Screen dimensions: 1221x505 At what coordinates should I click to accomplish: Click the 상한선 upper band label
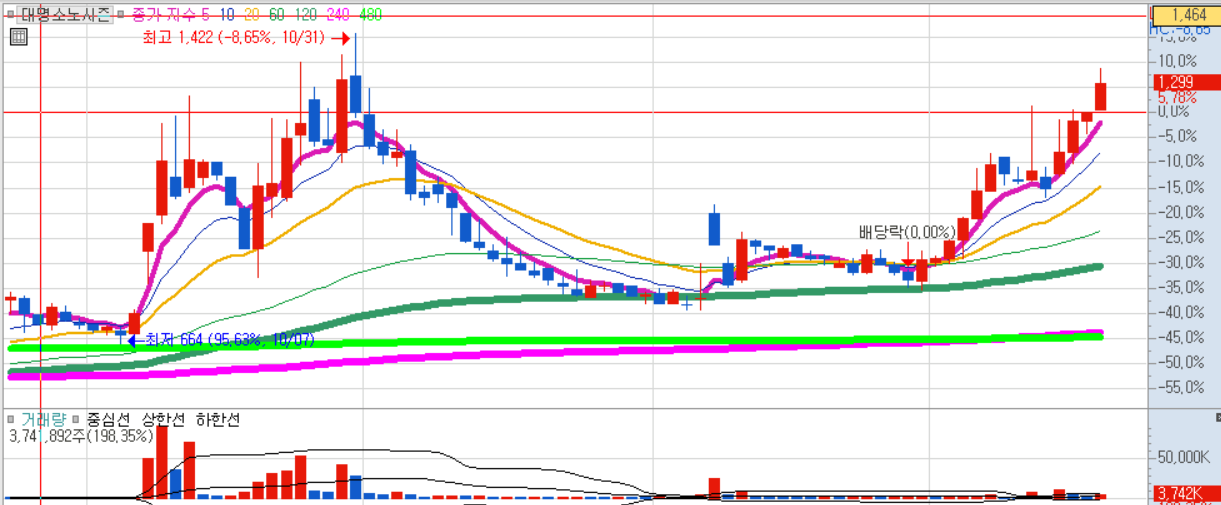[164, 419]
